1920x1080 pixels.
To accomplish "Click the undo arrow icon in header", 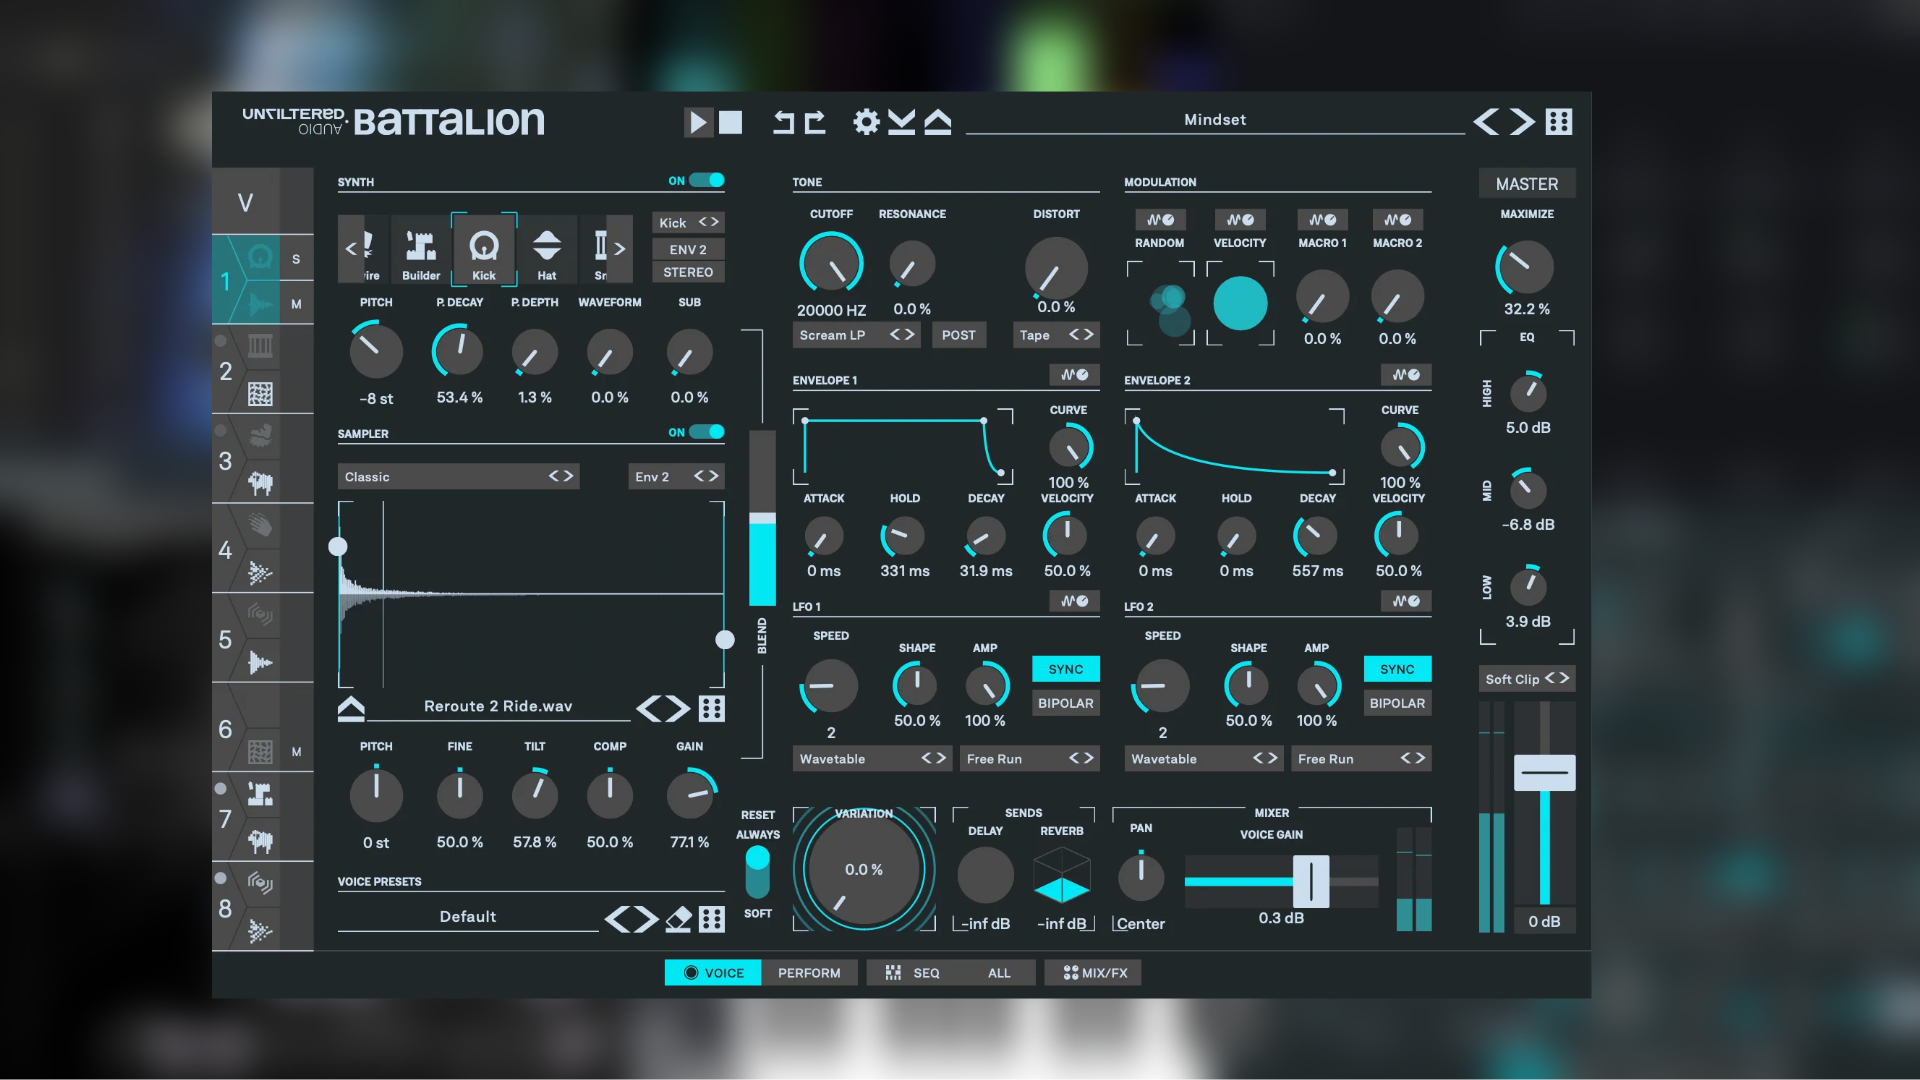I will [x=784, y=122].
